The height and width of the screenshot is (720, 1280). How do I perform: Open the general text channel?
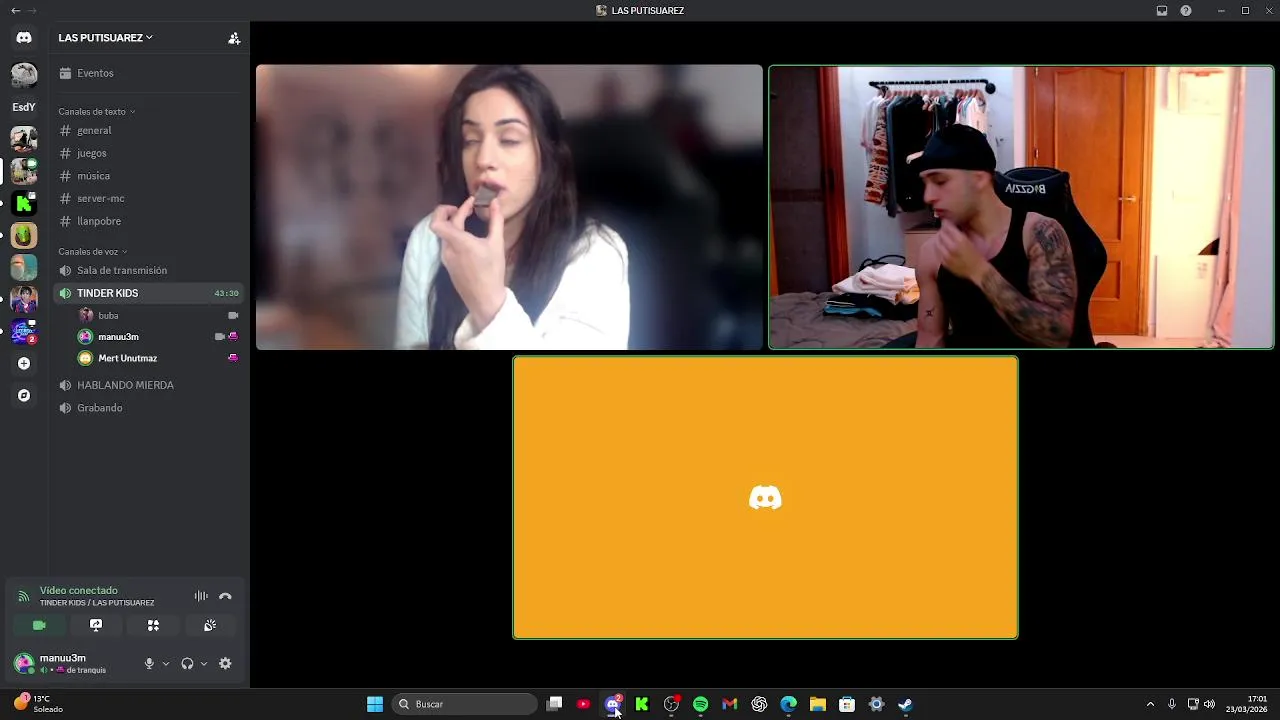click(150, 130)
